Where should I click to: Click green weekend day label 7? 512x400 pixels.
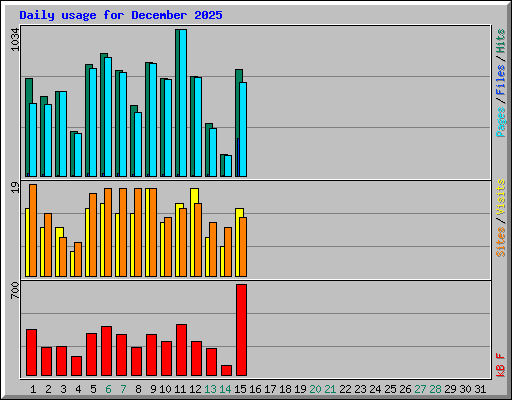click(x=123, y=389)
